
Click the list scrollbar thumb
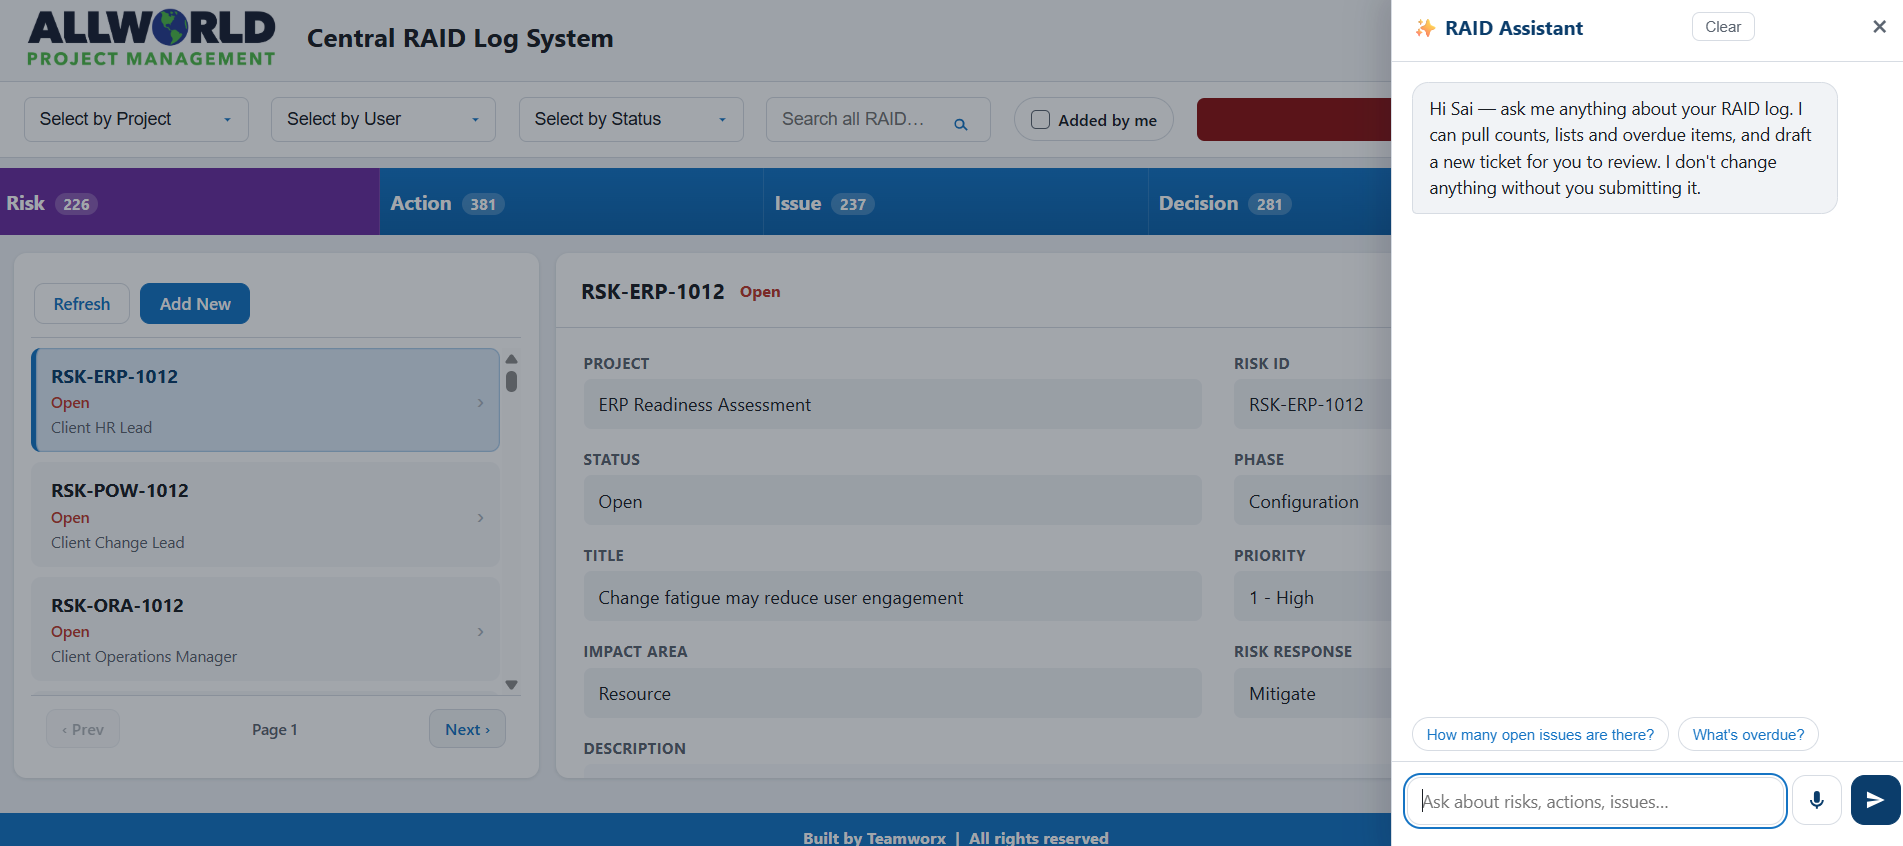(511, 381)
